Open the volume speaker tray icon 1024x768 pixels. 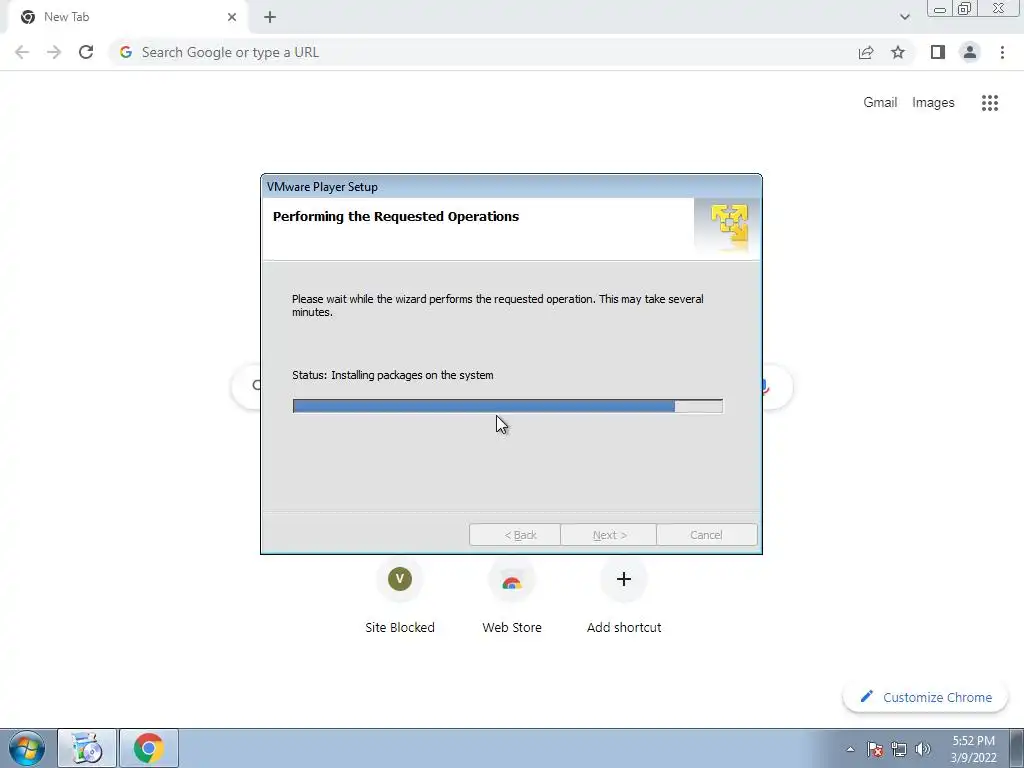923,749
